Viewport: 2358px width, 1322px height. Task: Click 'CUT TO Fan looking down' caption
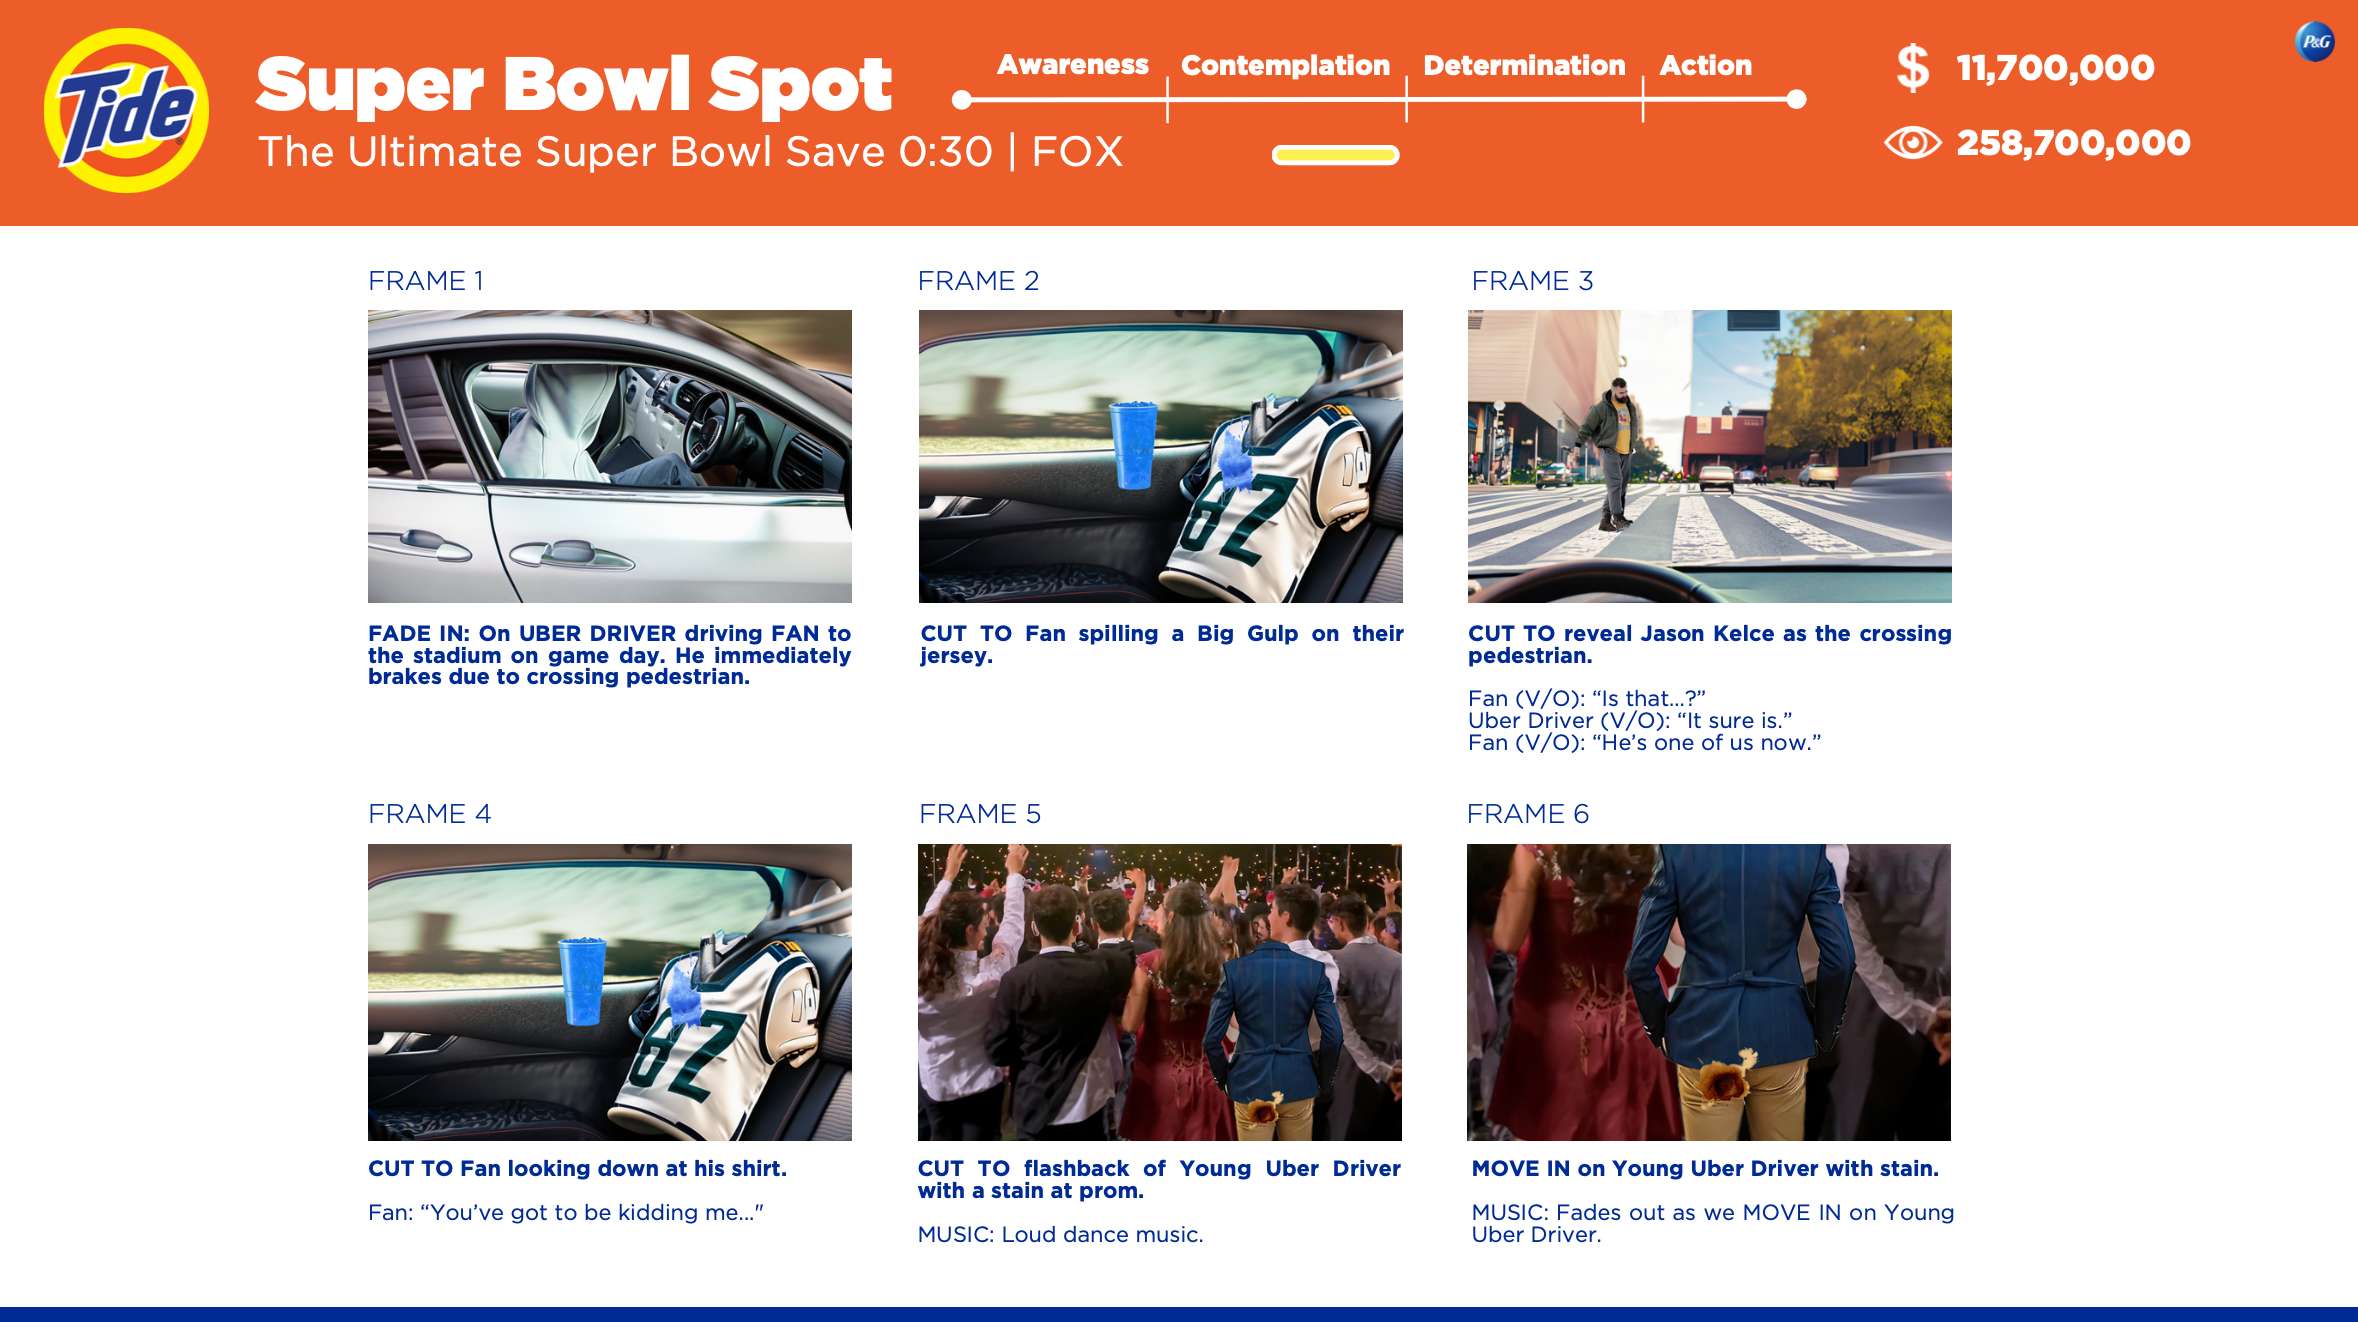tap(578, 1168)
